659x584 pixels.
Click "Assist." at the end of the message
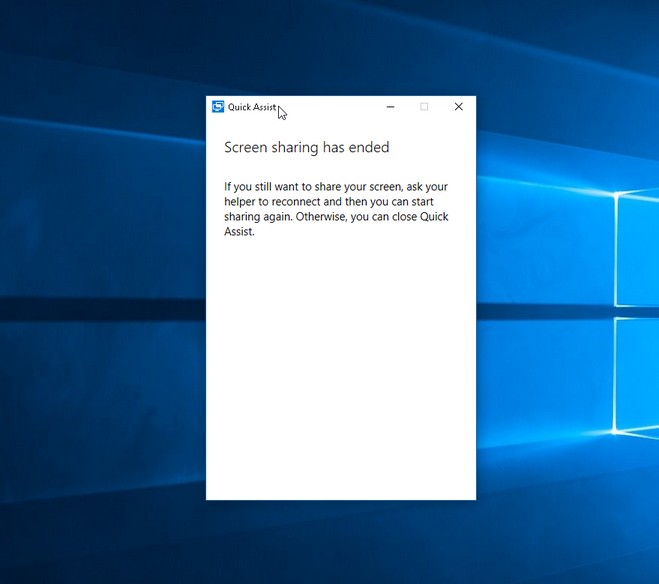point(240,231)
